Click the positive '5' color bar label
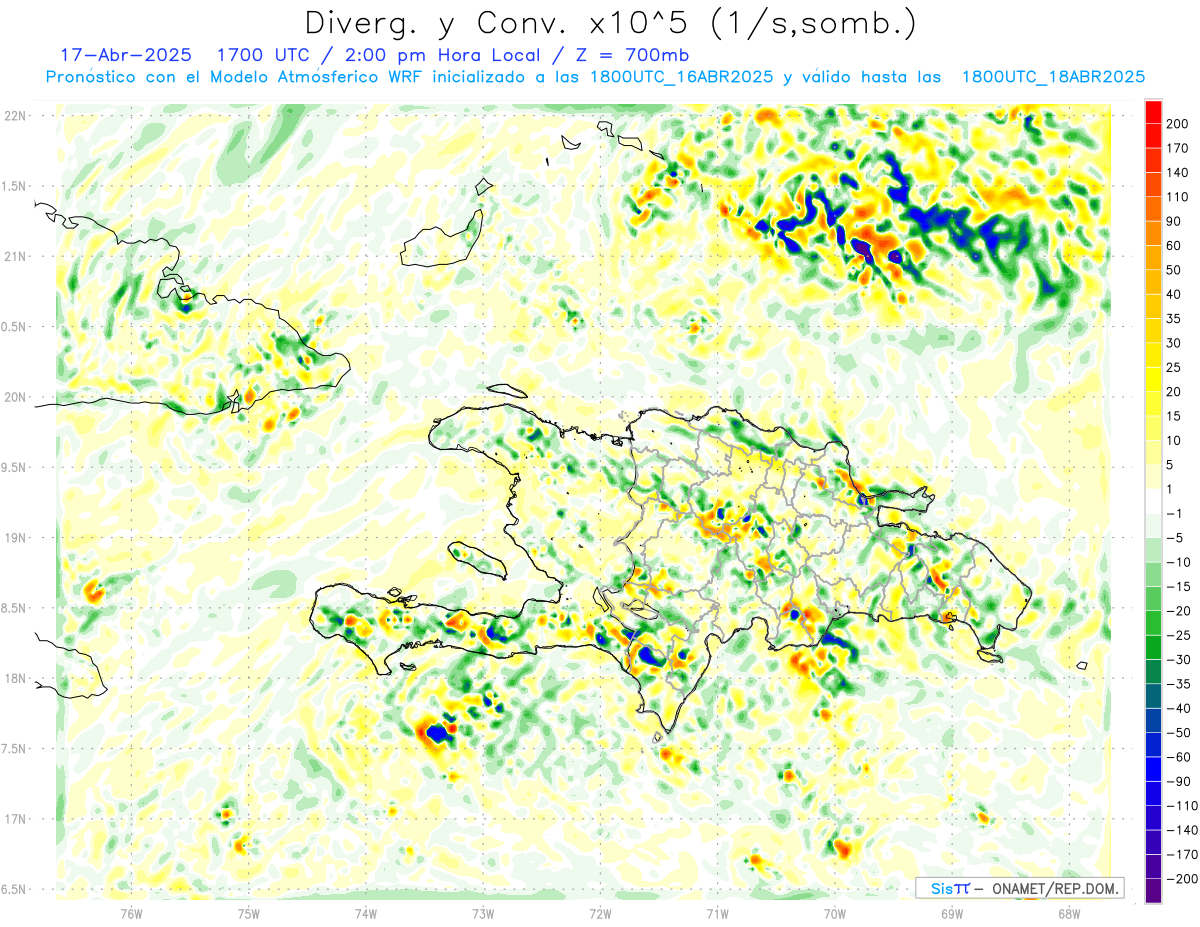1200x927 pixels. pos(1170,465)
